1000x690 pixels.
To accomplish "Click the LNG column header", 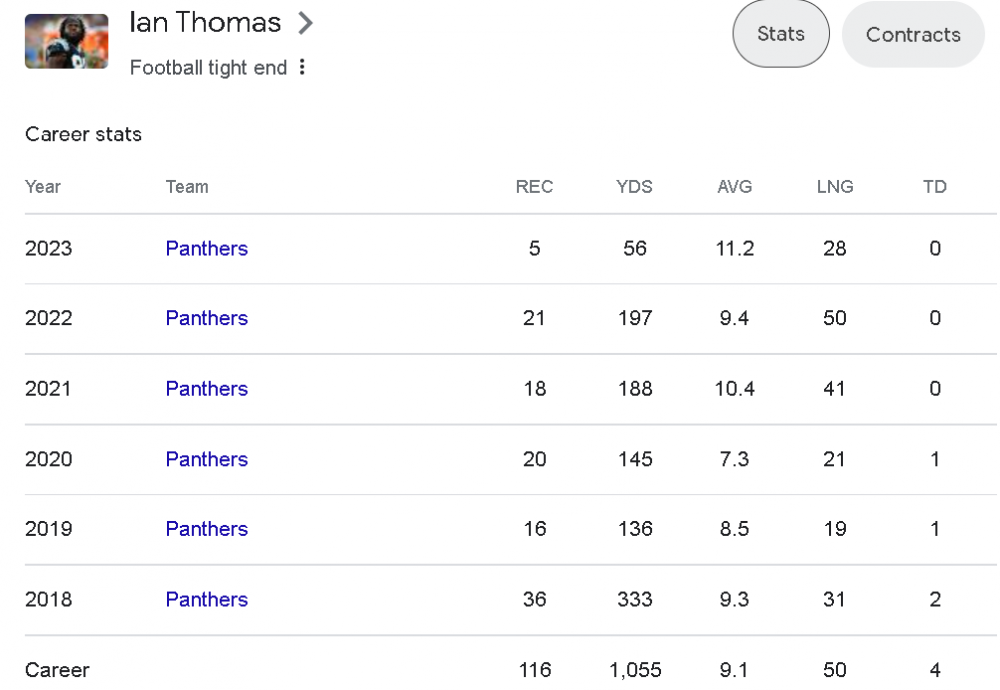I will [x=835, y=186].
